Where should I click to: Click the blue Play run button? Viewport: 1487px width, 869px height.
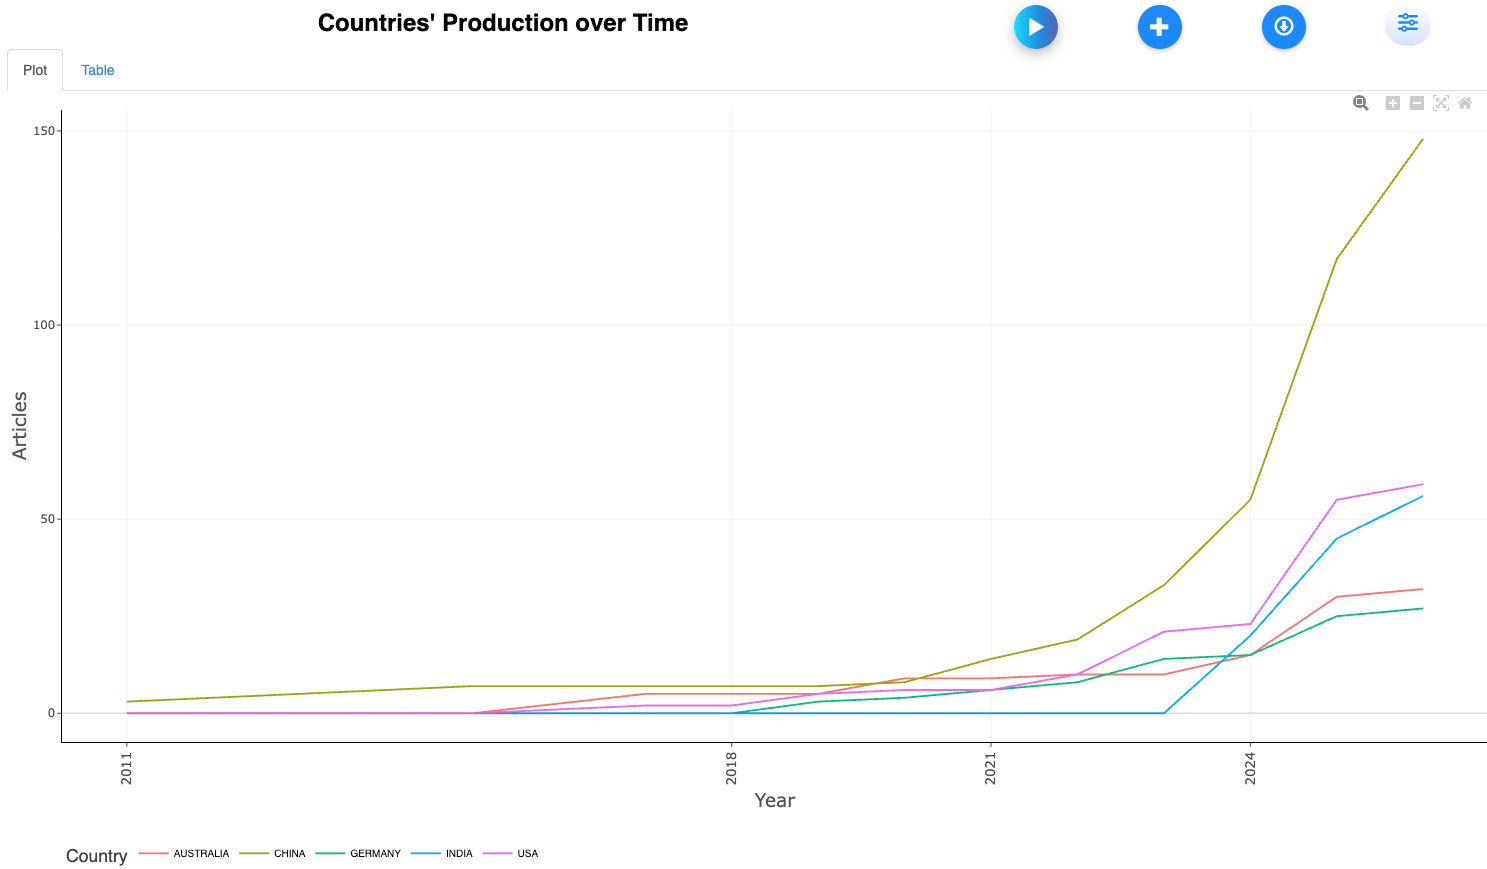[x=1035, y=27]
